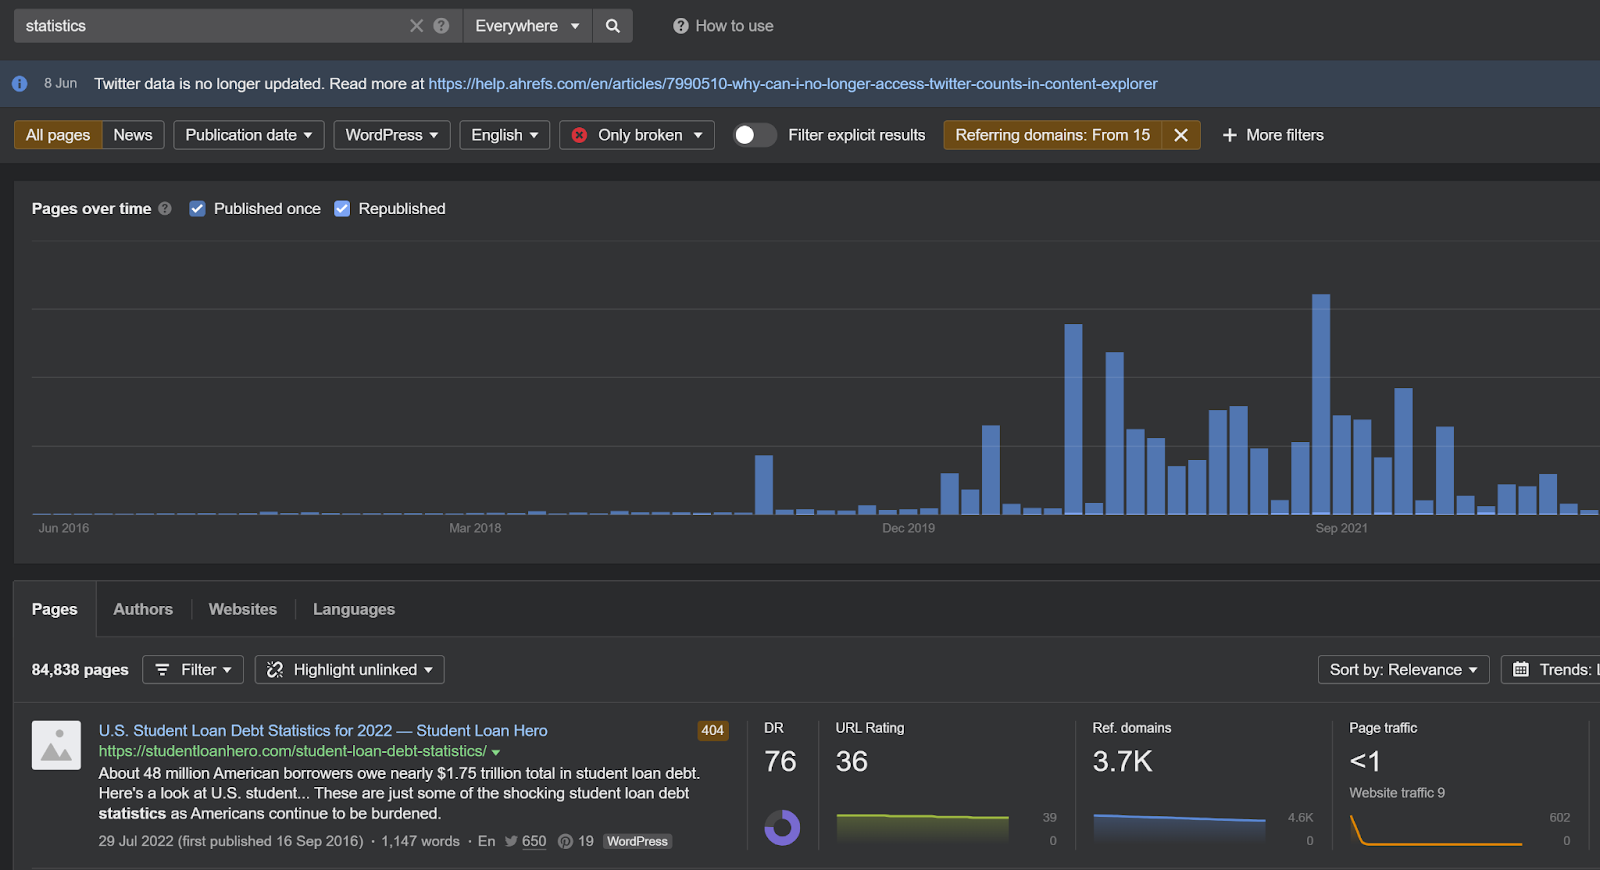Open the Websites tab
1600x870 pixels.
[243, 609]
